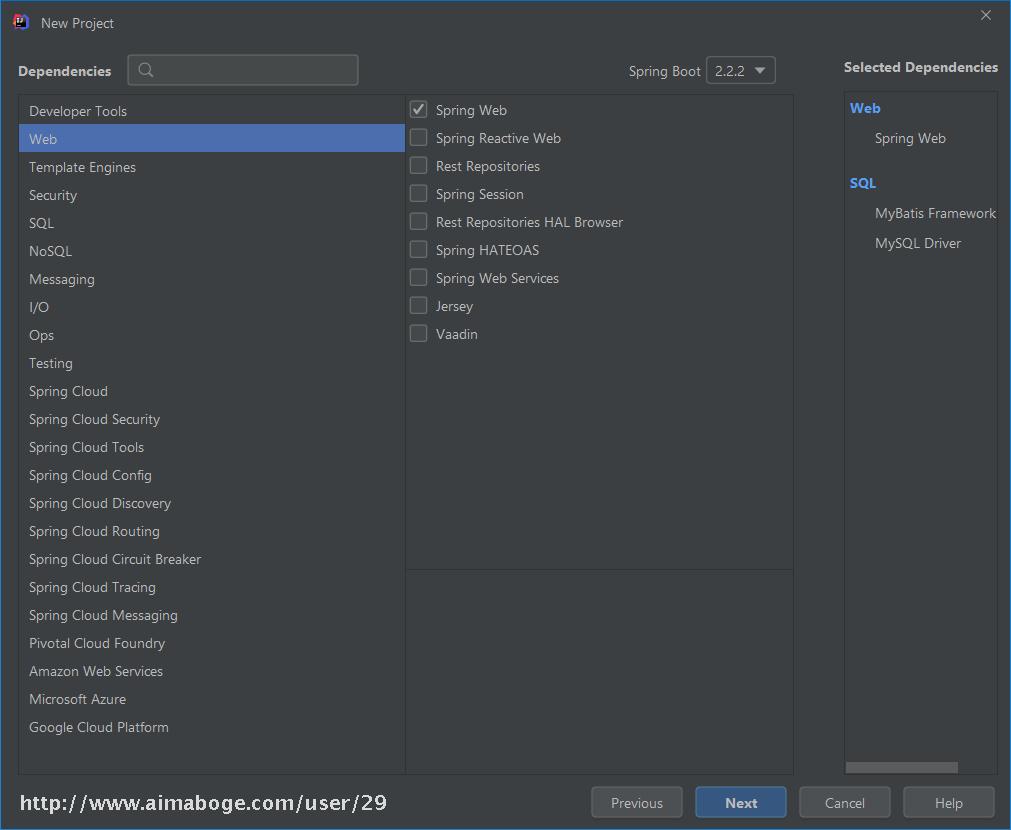Image resolution: width=1011 pixels, height=830 pixels.
Task: Close the New Project dialog
Action: tap(986, 15)
